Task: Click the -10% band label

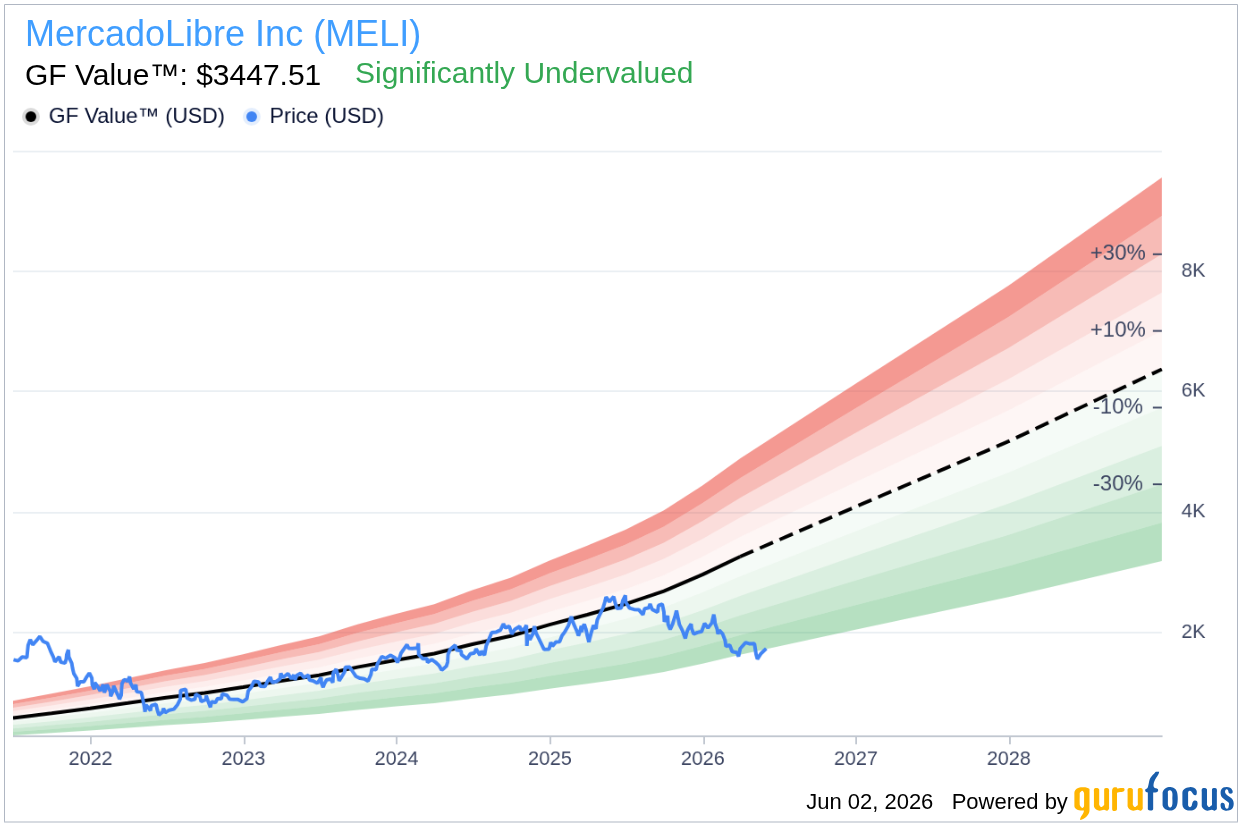Action: 1117,406
